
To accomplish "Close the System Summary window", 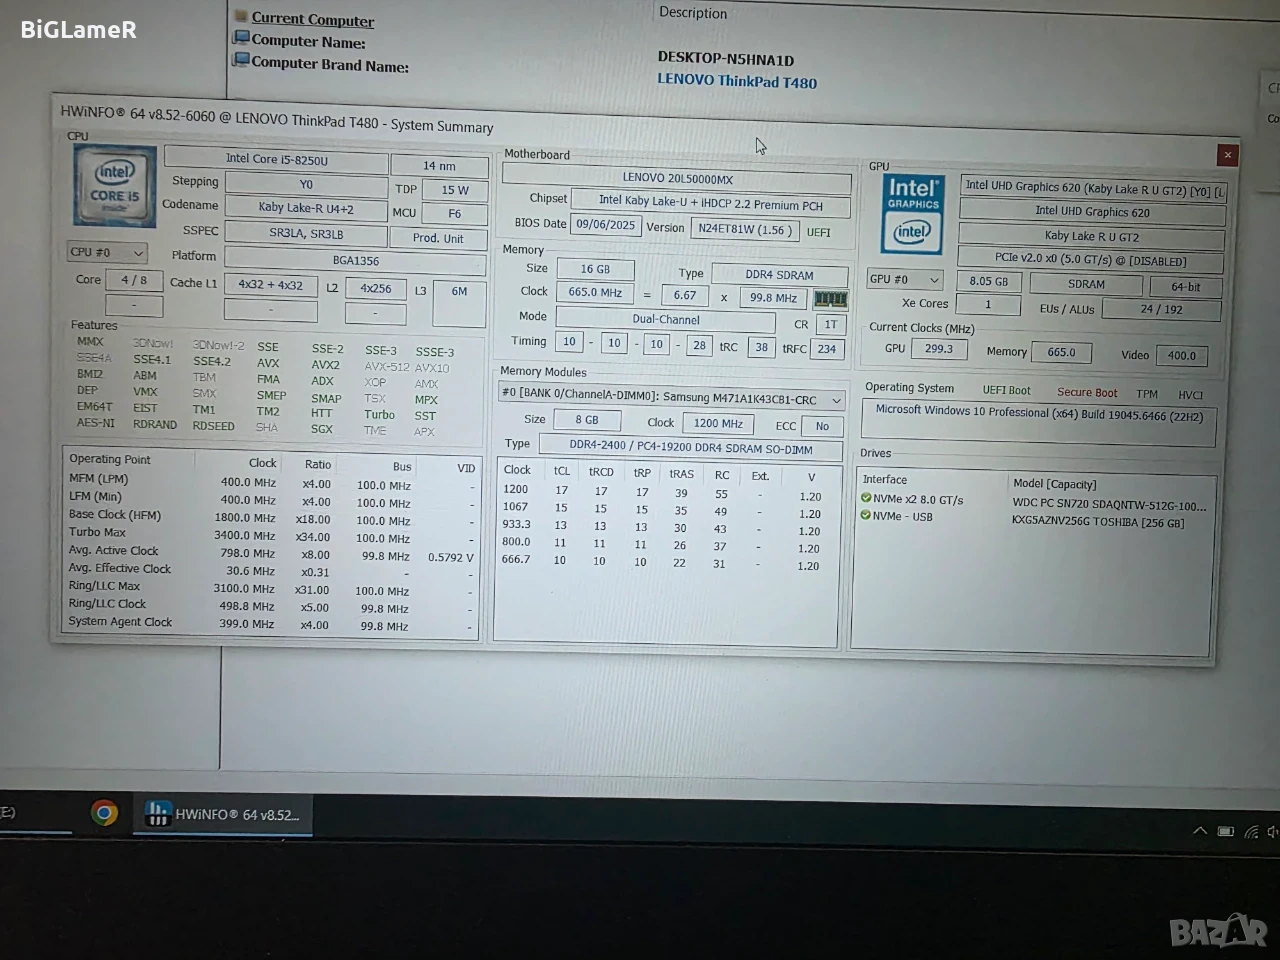I will pyautogui.click(x=1227, y=155).
